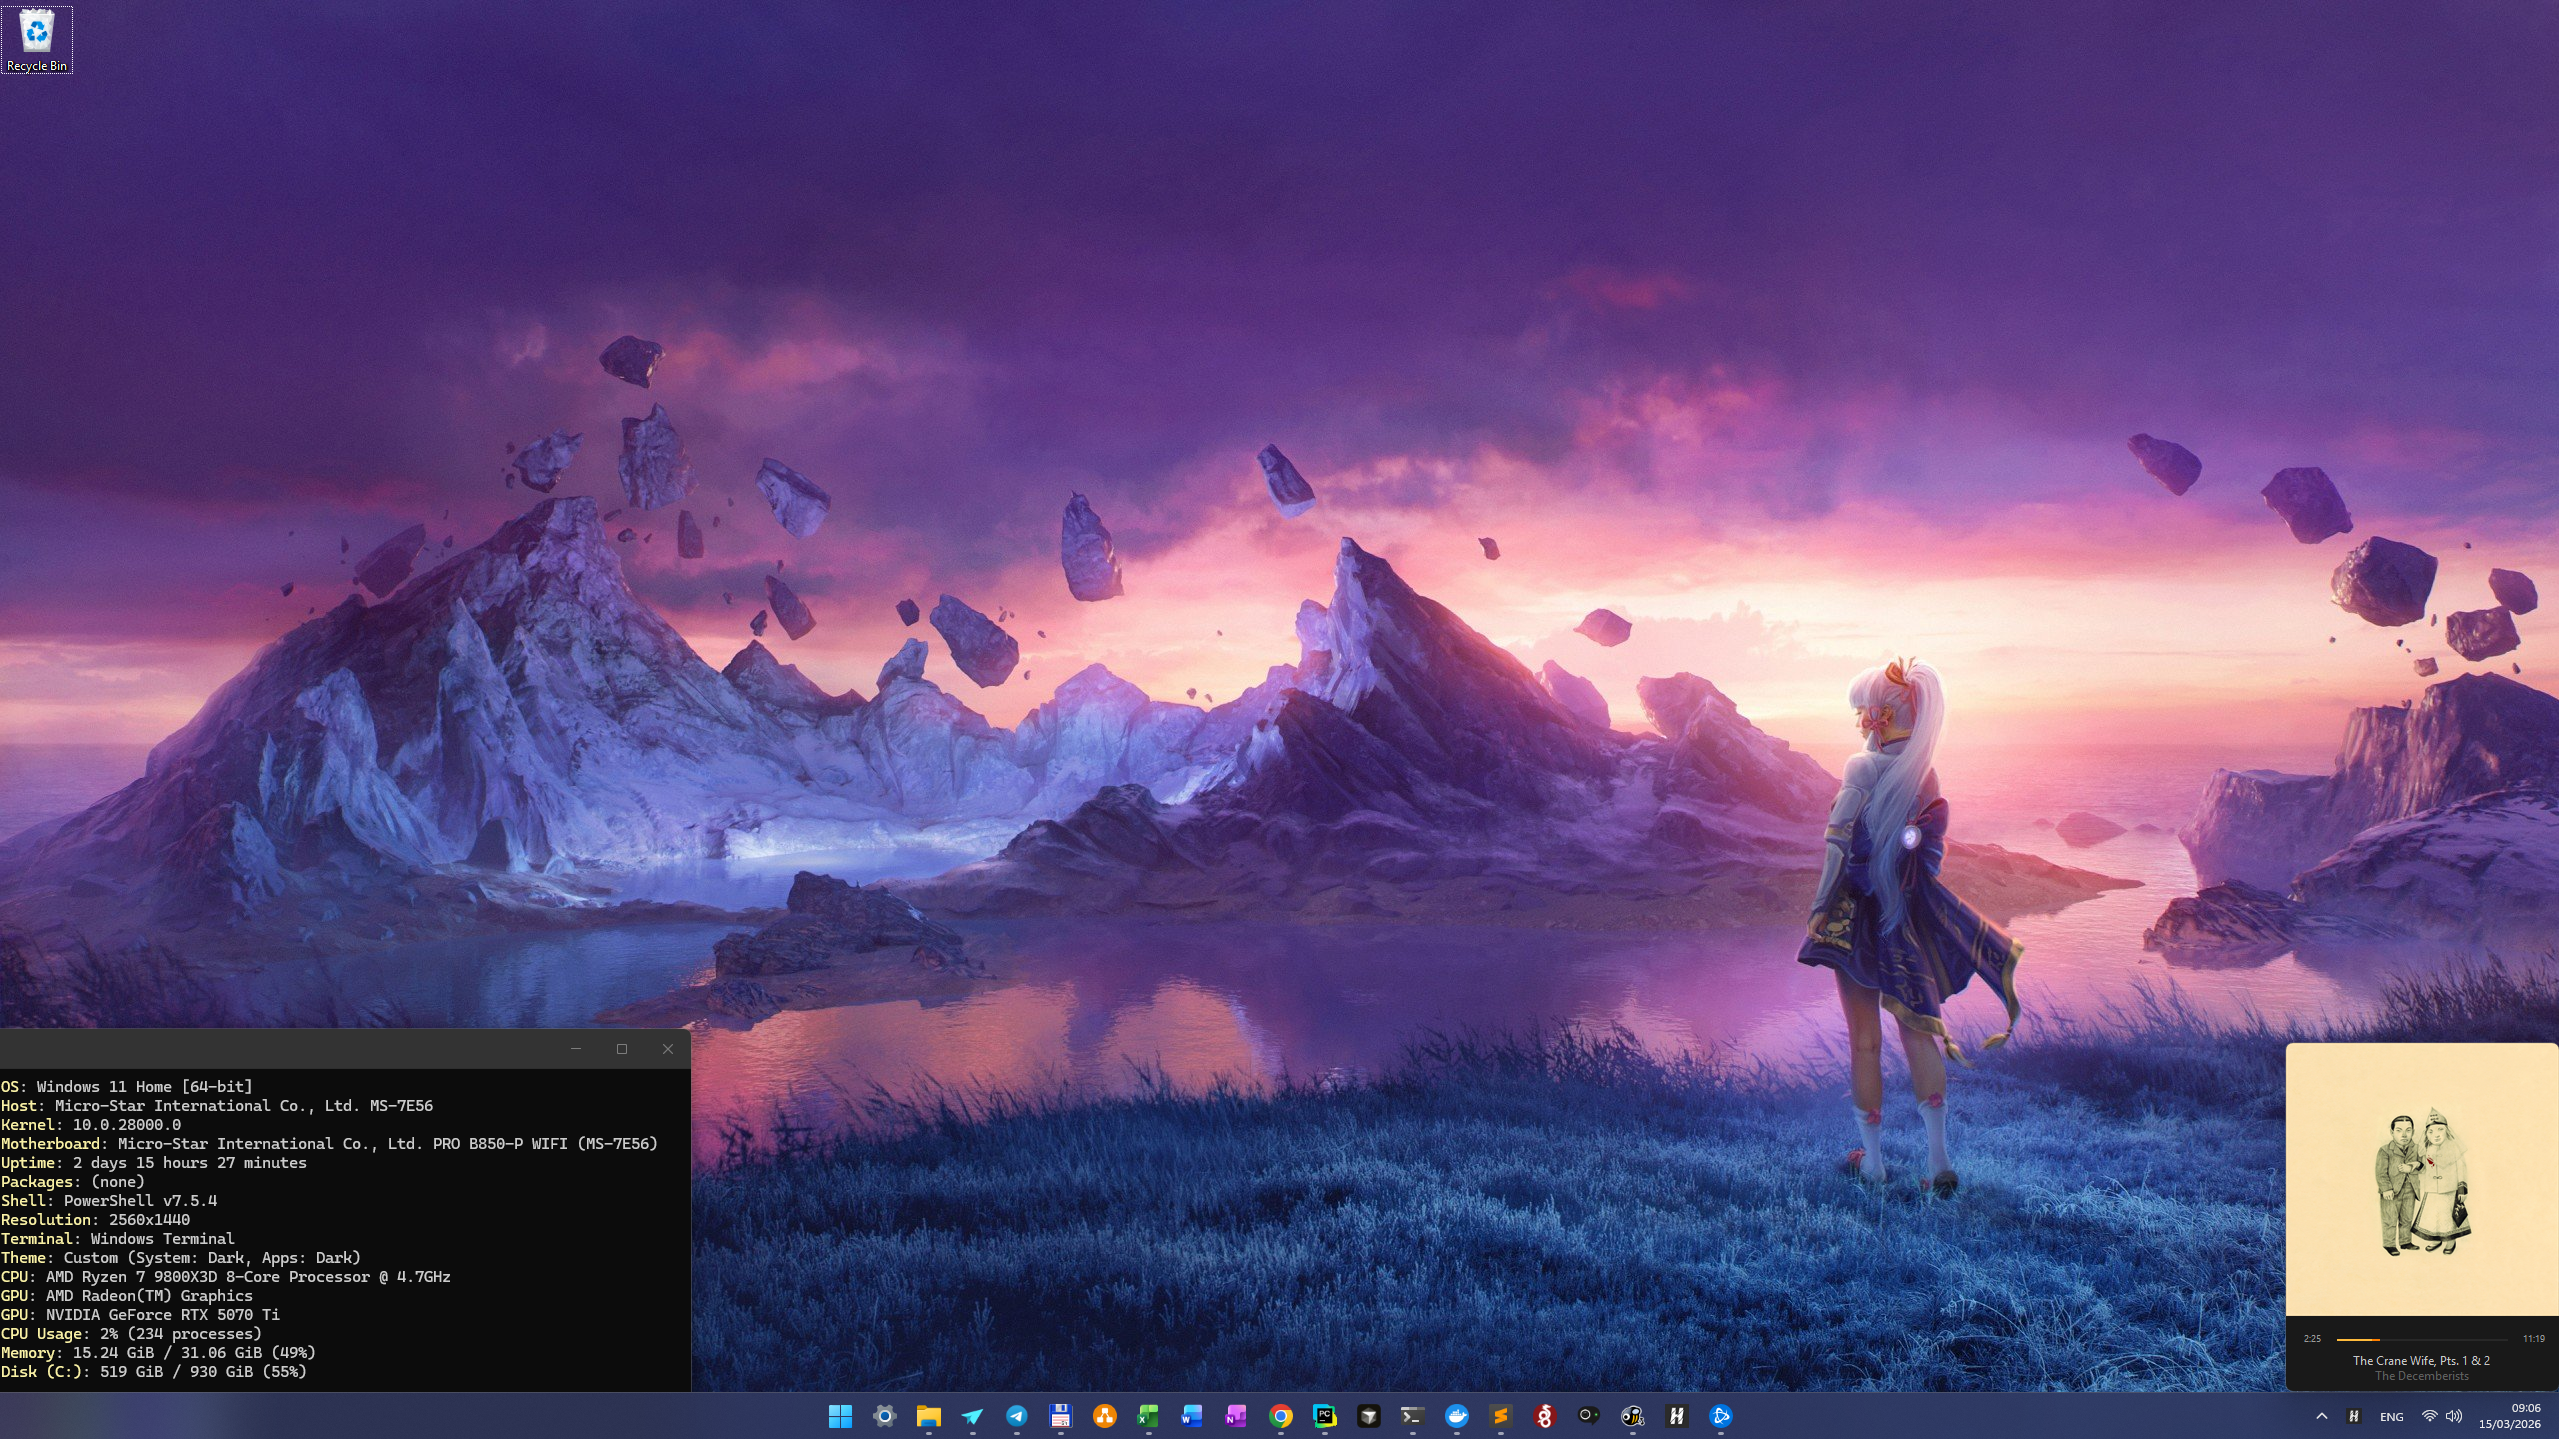Show hidden tray icons chevron
This screenshot has height=1439, width=2559.
click(x=2321, y=1416)
